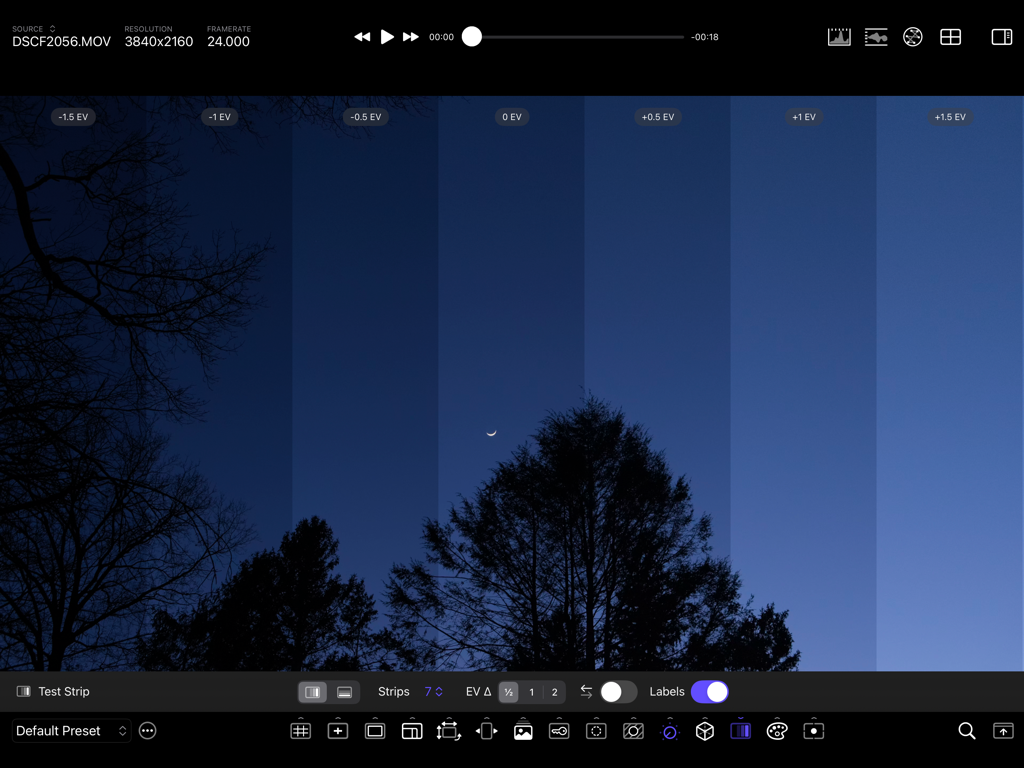
Task: Turn off the Labels toggle
Action: pos(710,691)
